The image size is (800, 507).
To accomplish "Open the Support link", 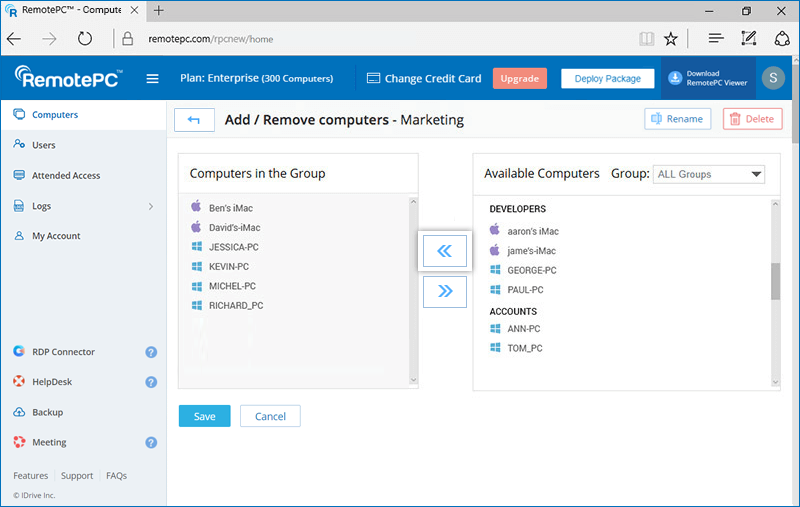I will point(77,475).
